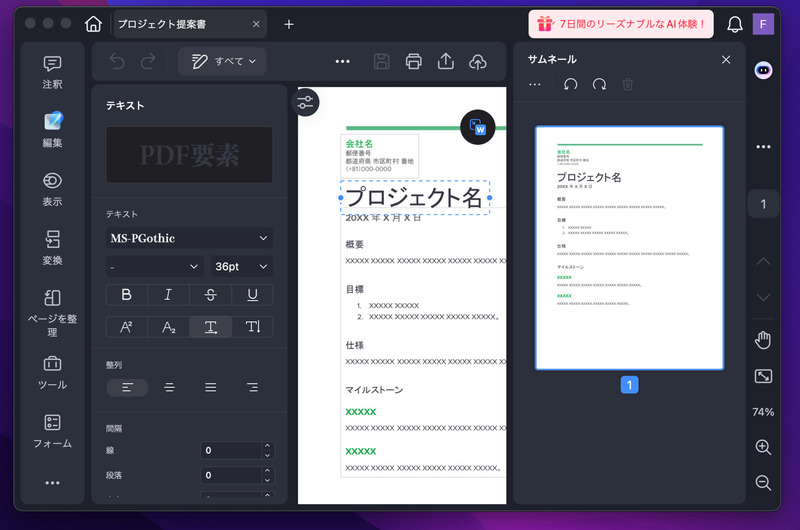
Task: Open the MS-PGothic font dropdown
Action: click(x=189, y=238)
